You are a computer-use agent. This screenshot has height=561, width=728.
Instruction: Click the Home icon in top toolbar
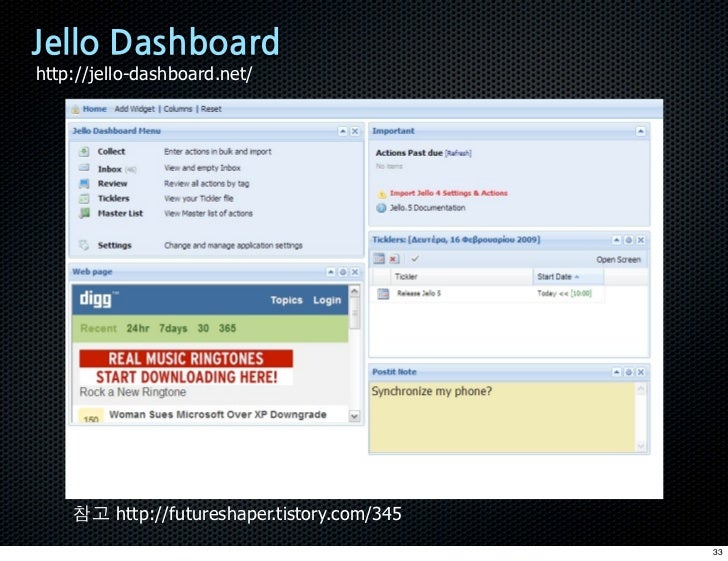pos(75,110)
